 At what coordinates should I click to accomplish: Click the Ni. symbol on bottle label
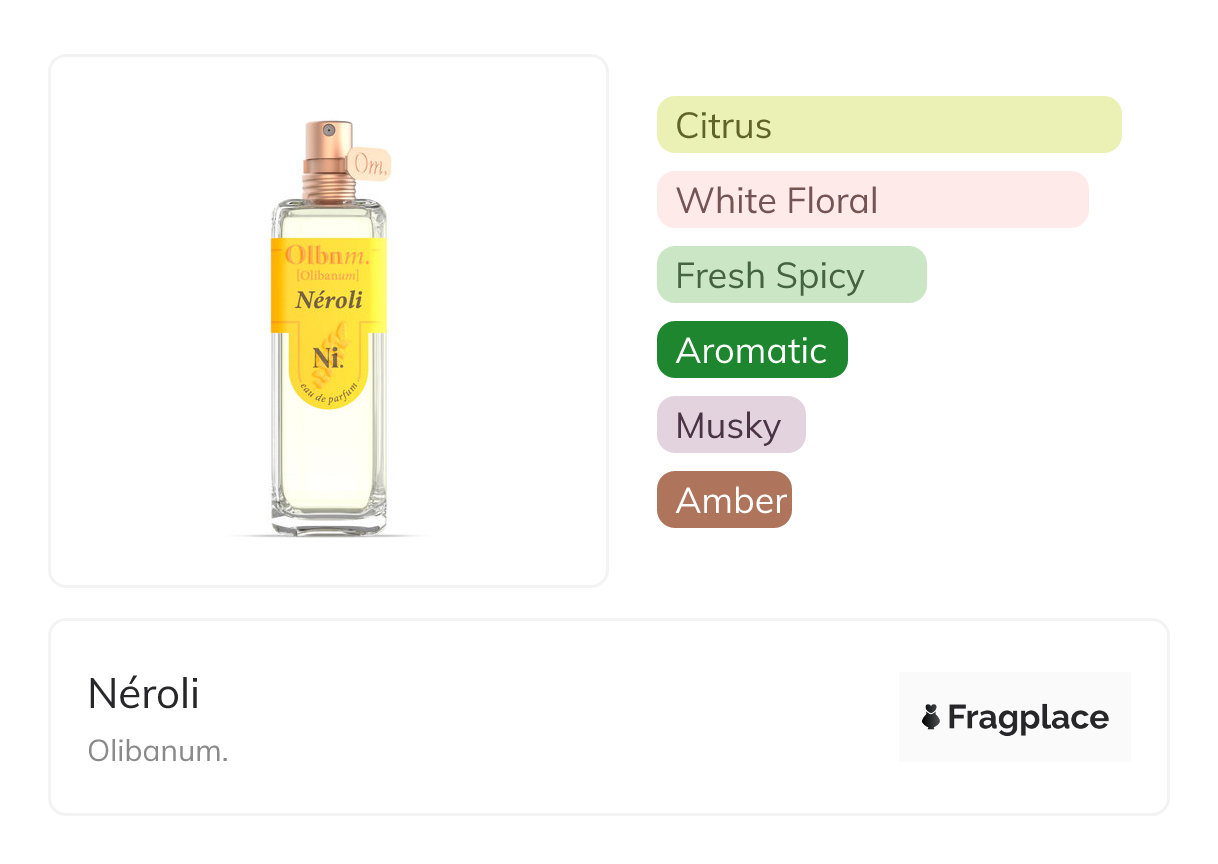point(327,358)
